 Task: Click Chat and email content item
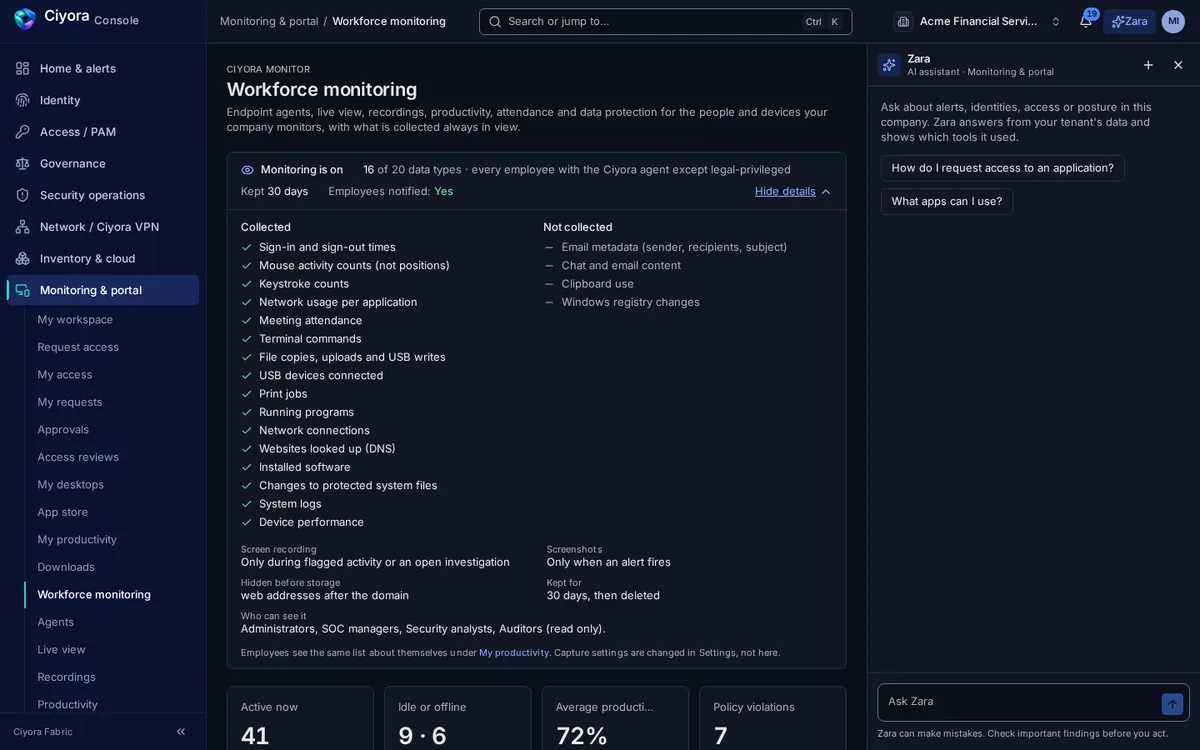pyautogui.click(x=621, y=266)
